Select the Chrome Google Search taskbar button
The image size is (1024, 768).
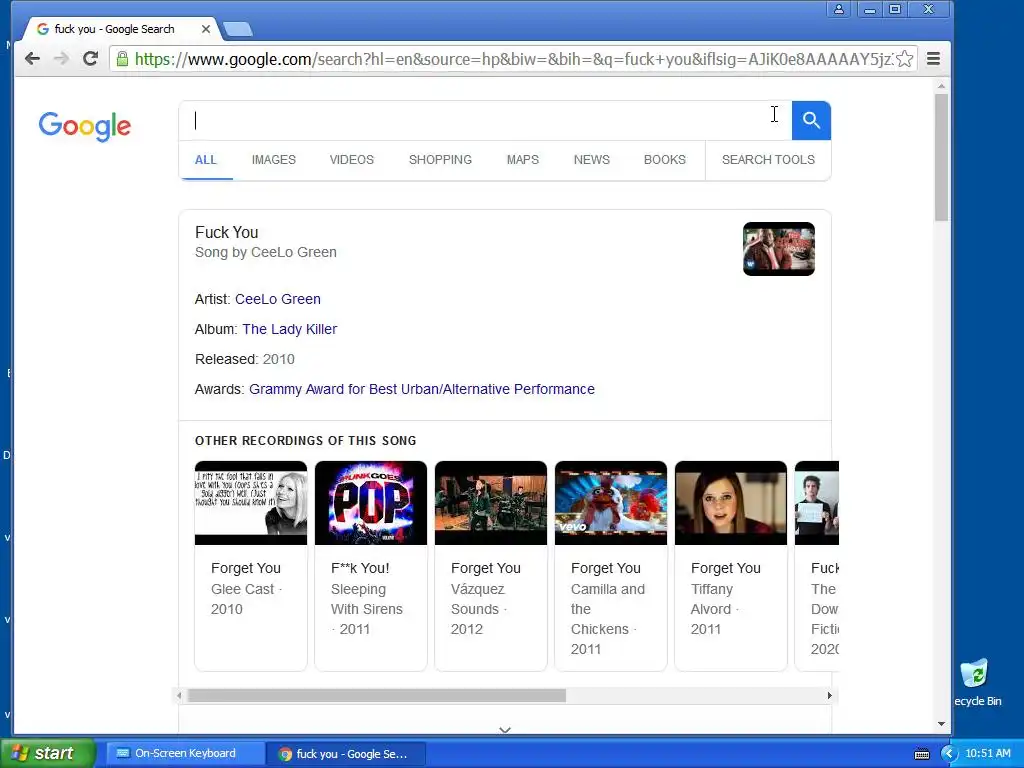tap(347, 754)
